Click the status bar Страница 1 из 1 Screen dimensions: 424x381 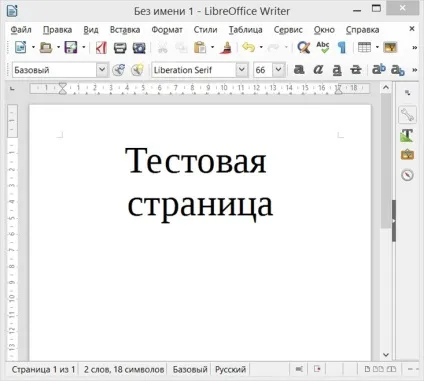43,369
